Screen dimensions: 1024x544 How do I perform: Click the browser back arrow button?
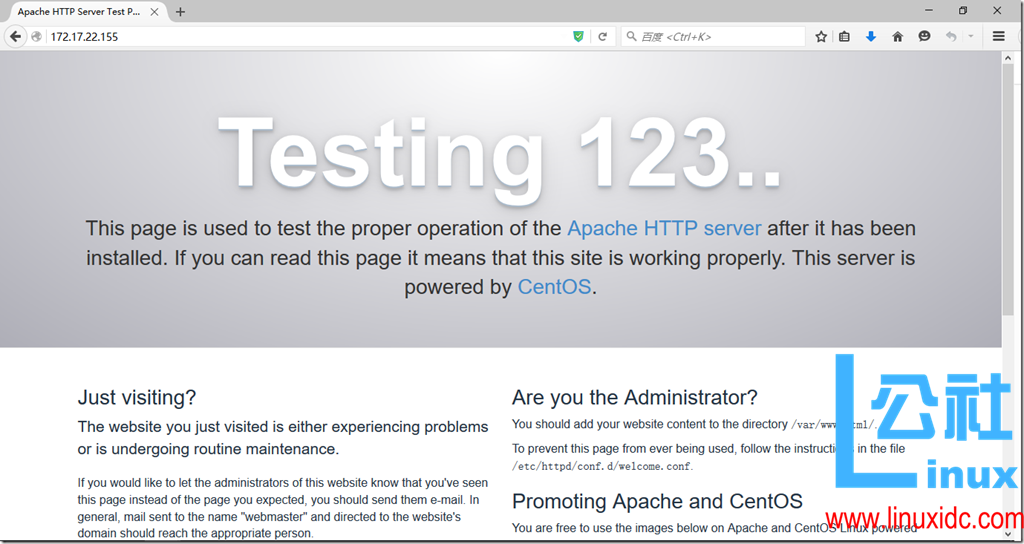[15, 37]
